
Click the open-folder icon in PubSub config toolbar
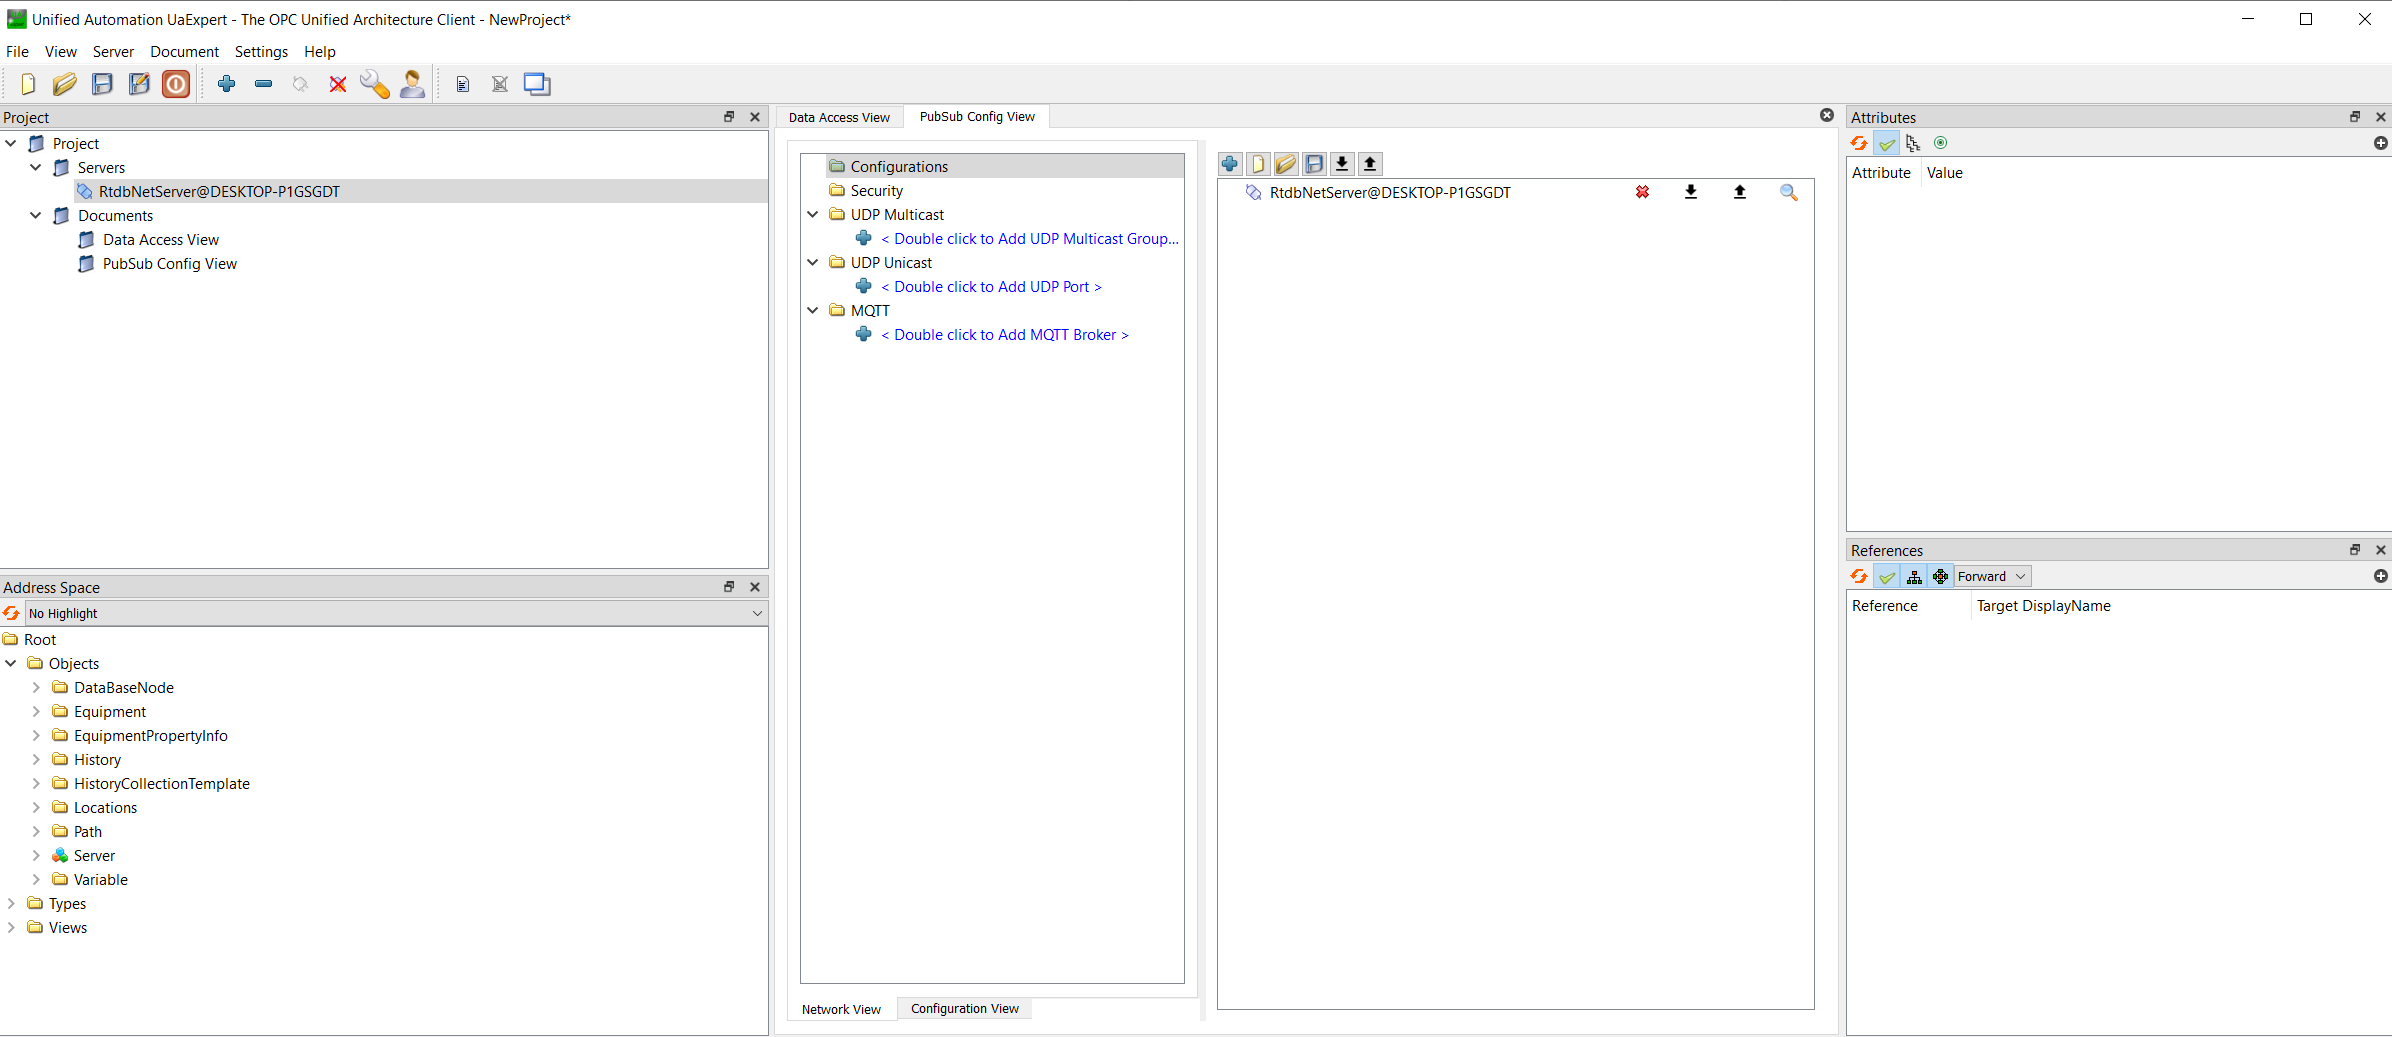point(1286,164)
